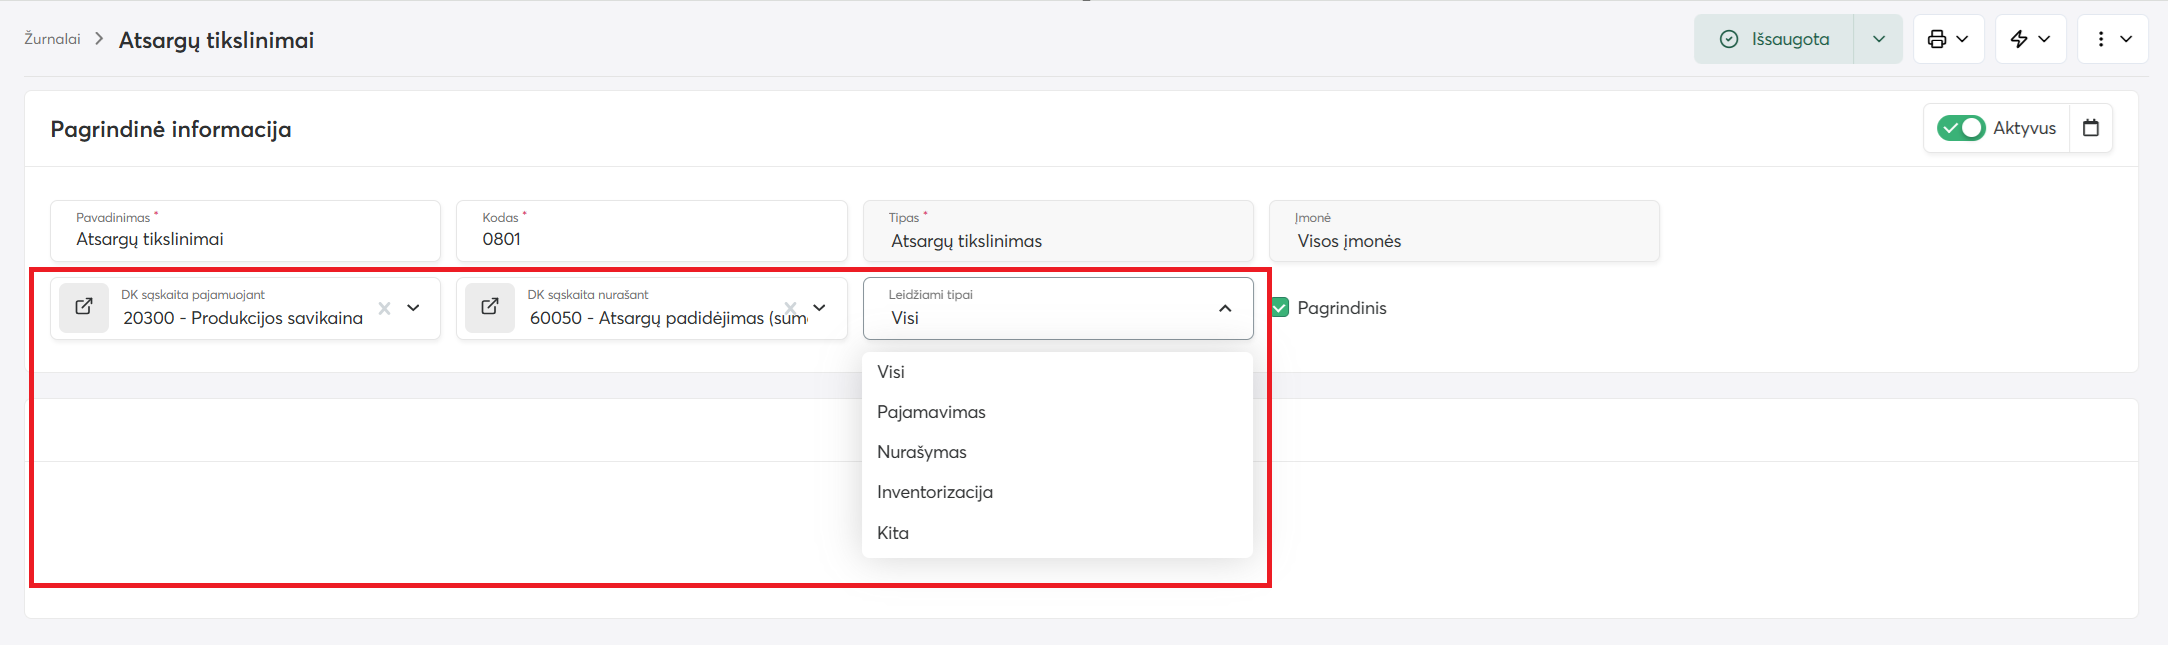
Task: Toggle the Aktyvus switch off
Action: click(1960, 128)
